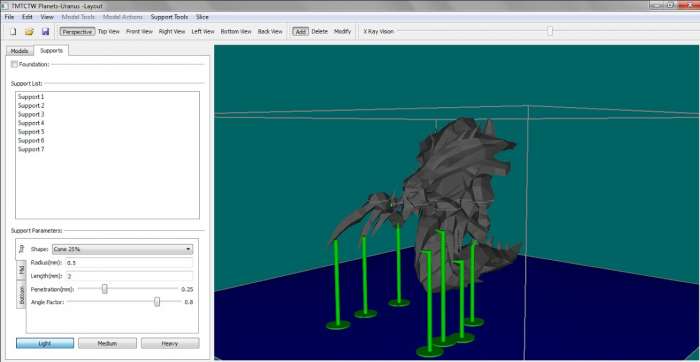The image size is (700, 362).
Task: Open a file with the folder icon
Action: [29, 32]
